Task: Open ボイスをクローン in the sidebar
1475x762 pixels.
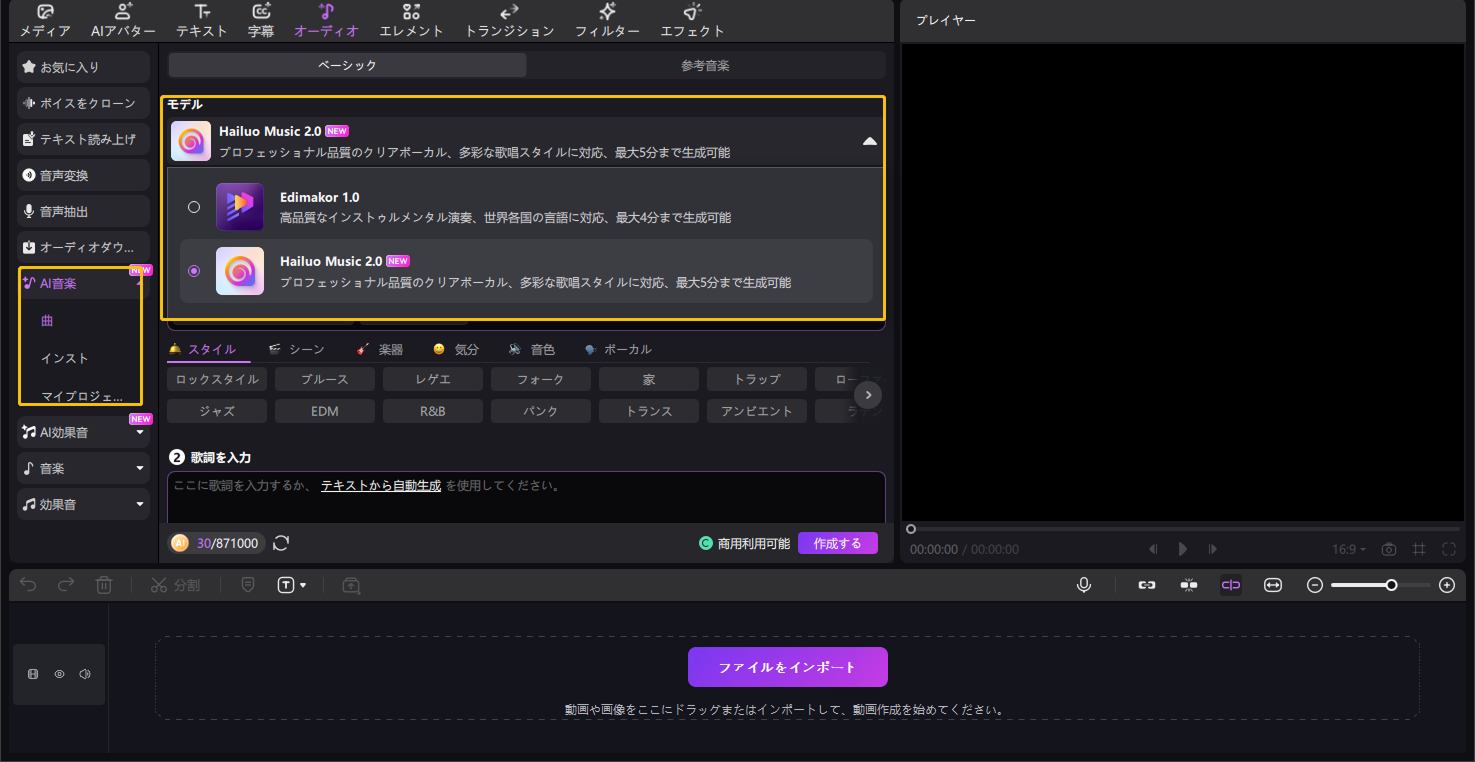Action: [82, 103]
